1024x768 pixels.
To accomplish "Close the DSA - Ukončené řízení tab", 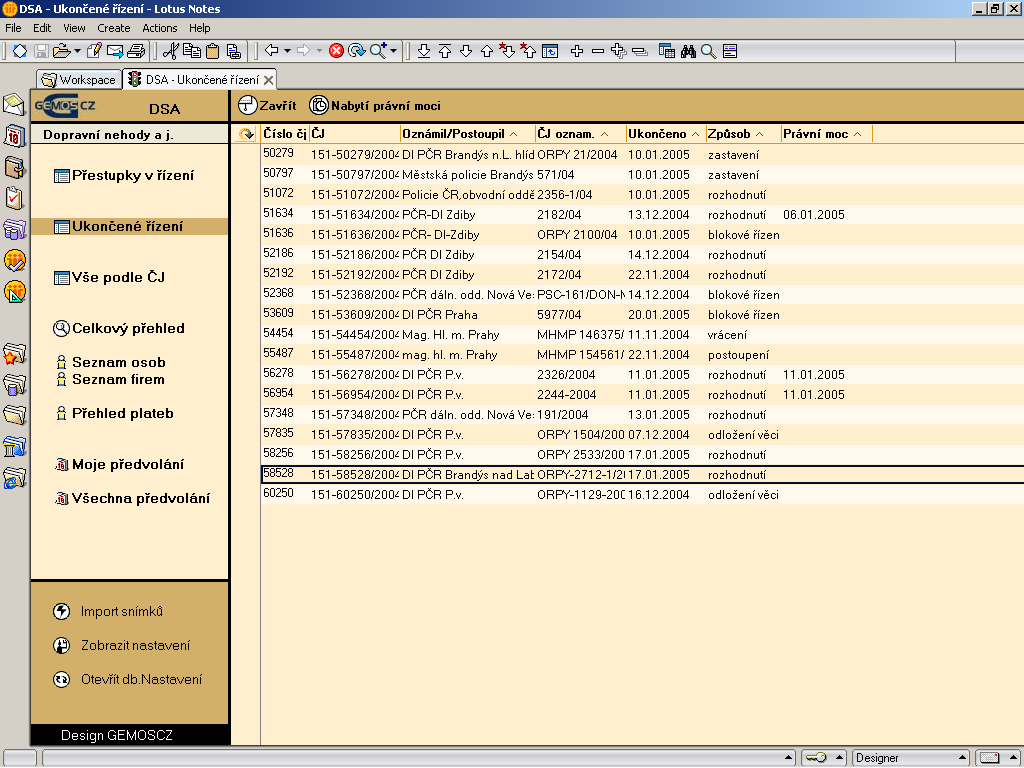I will tap(268, 80).
